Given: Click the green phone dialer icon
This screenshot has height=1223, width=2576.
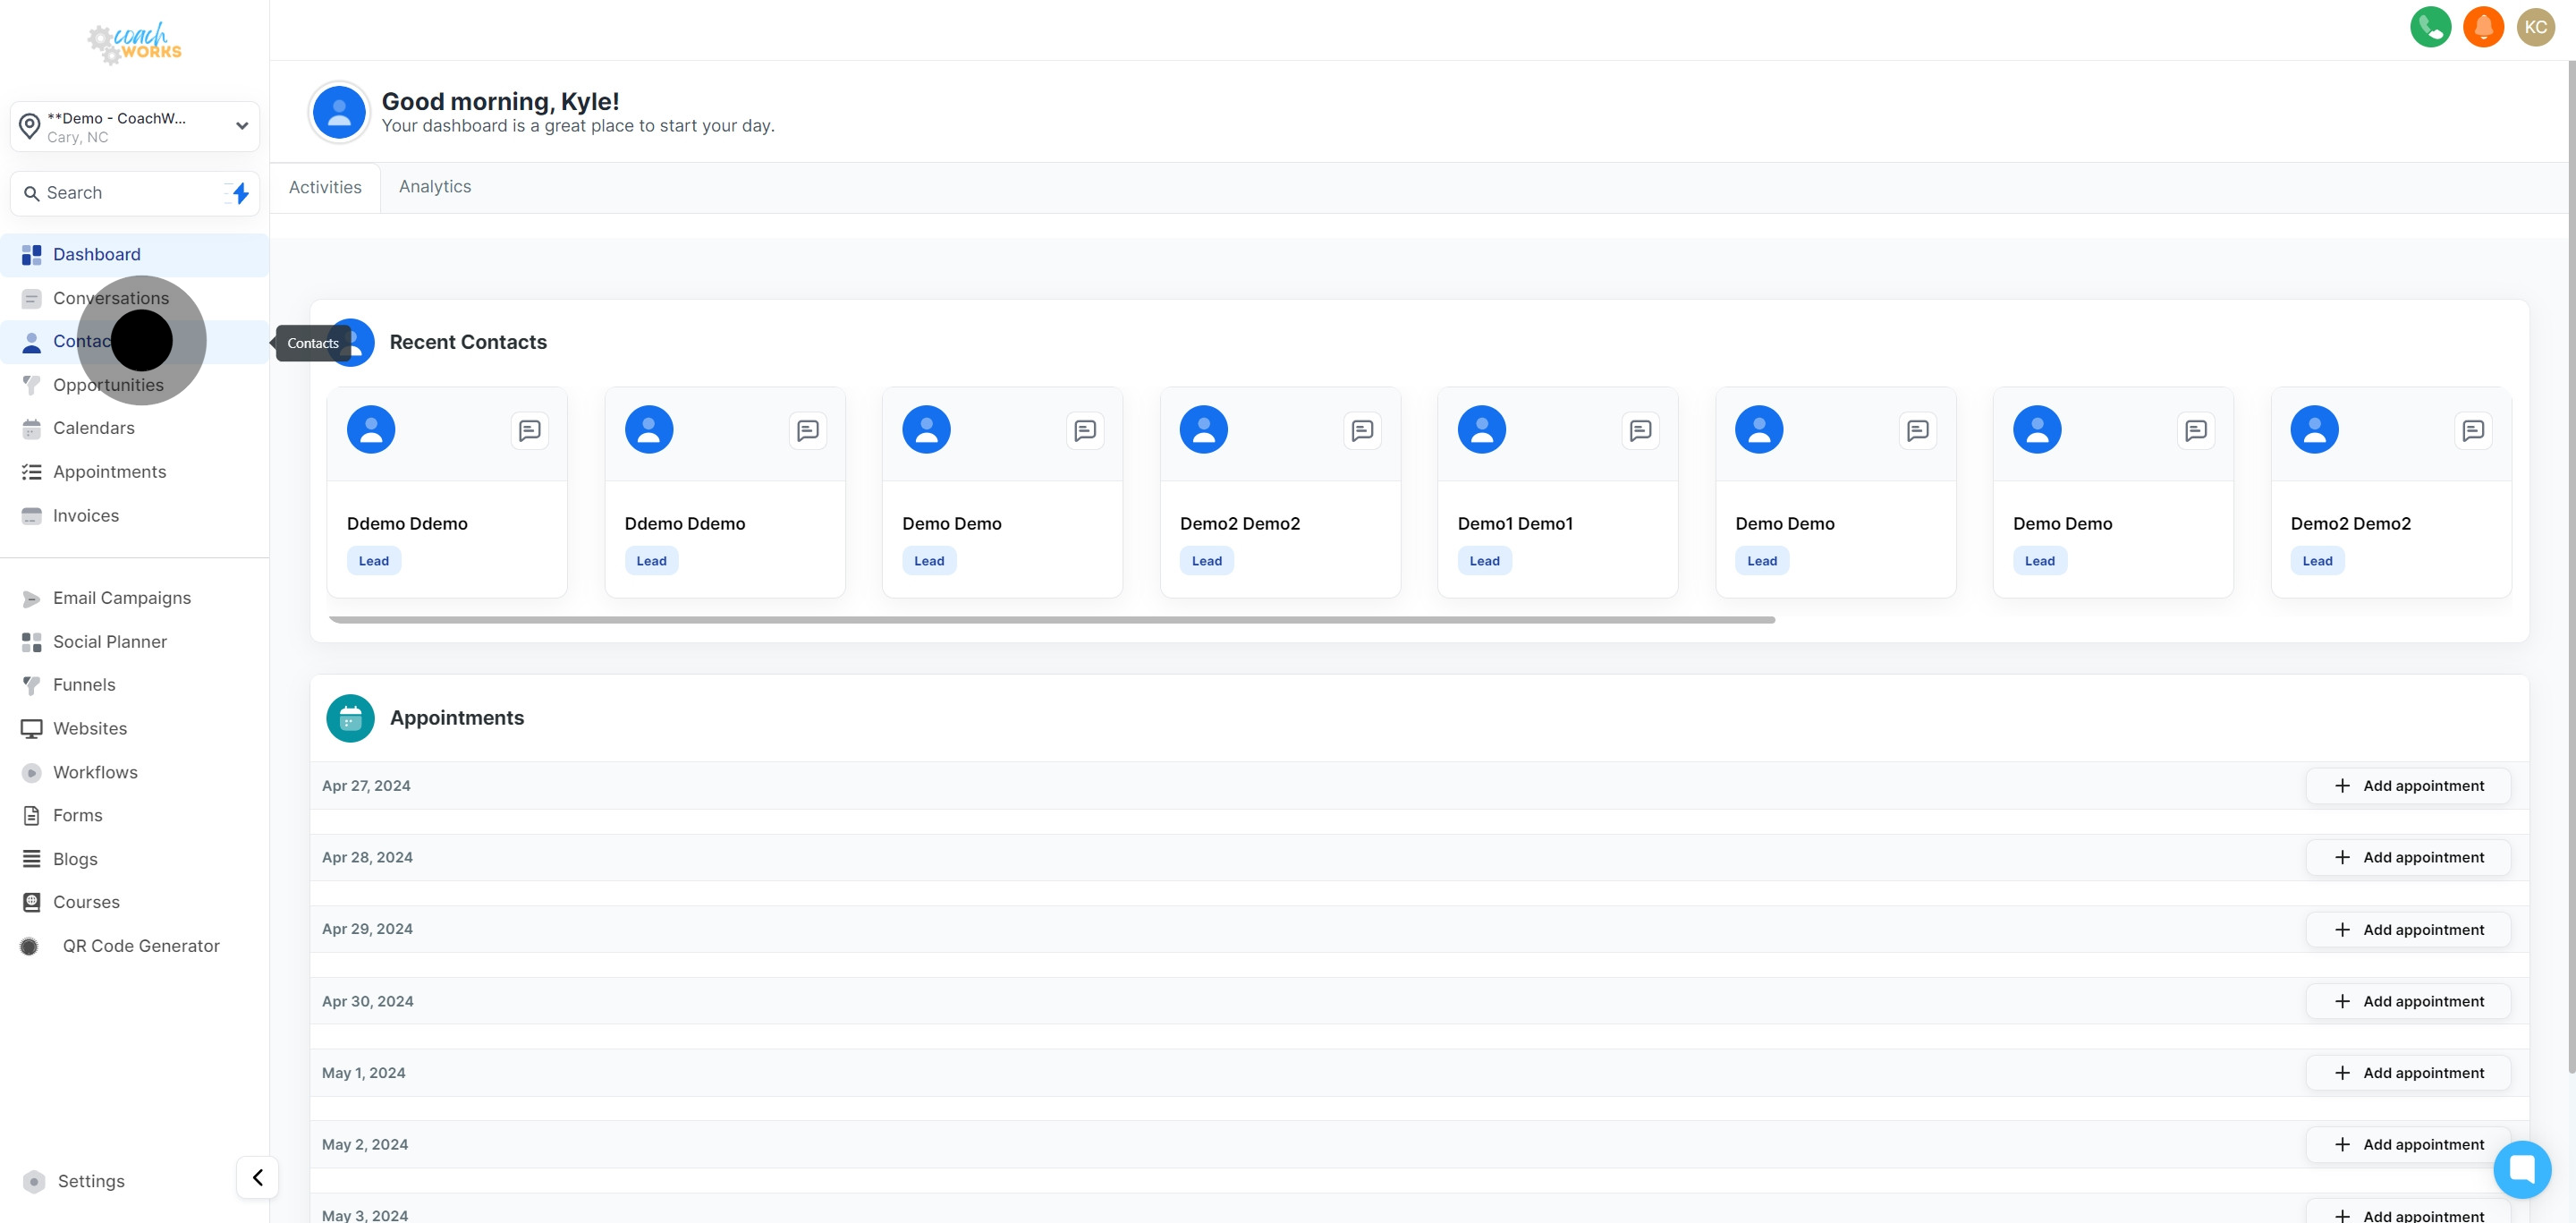Looking at the screenshot, I should [x=2430, y=27].
